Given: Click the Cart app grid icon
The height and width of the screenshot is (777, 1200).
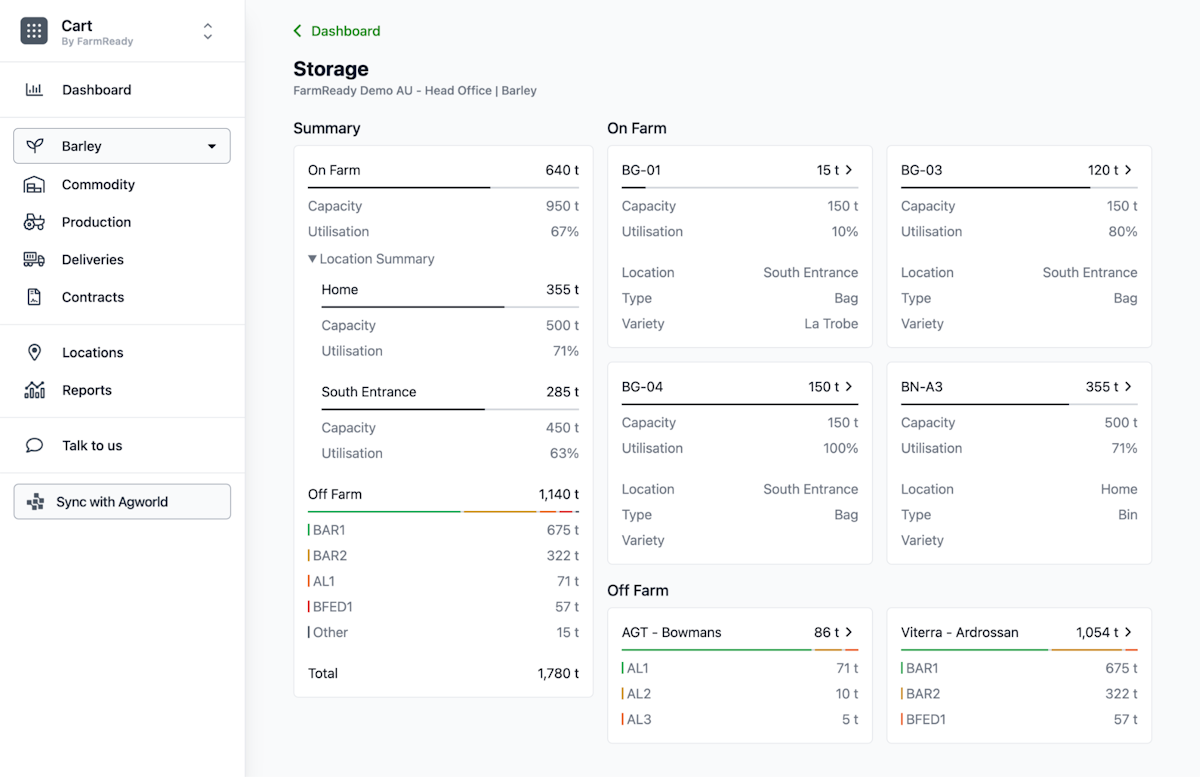Looking at the screenshot, I should click(34, 31).
